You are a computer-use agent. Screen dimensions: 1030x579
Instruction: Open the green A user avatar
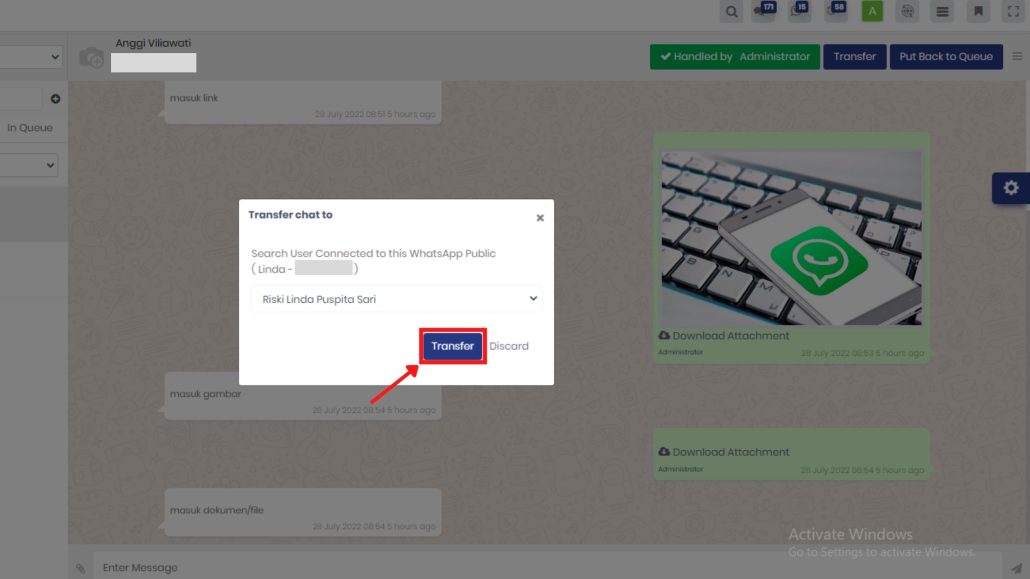[872, 11]
